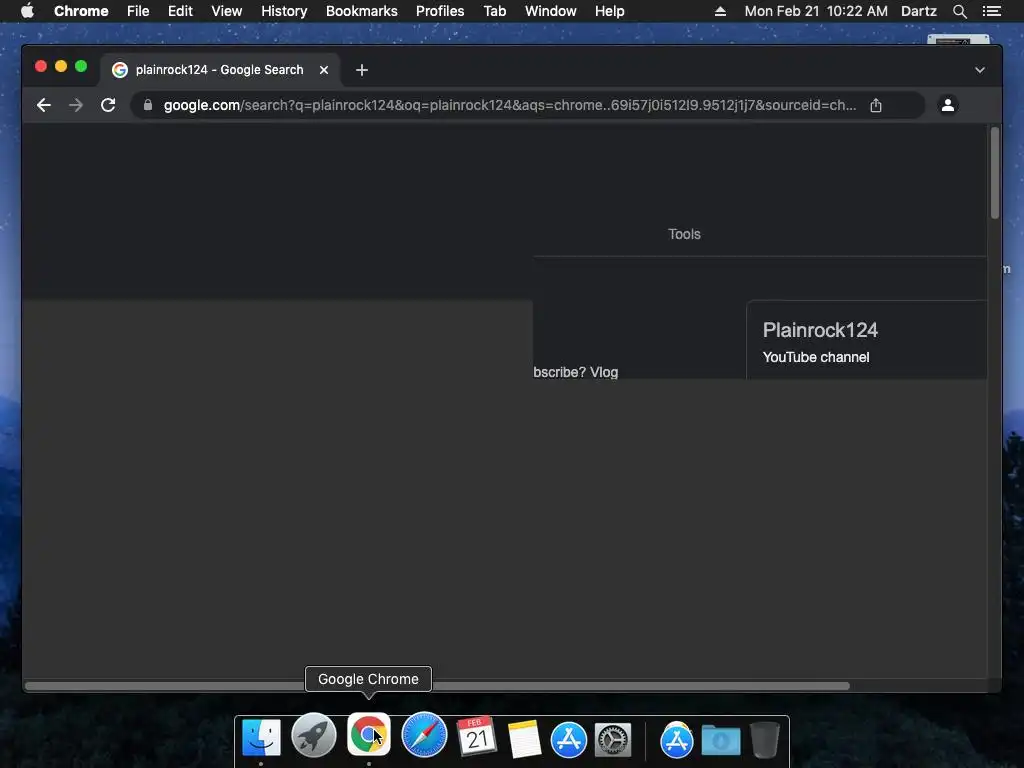Open the Apple menu
The width and height of the screenshot is (1024, 768).
click(x=27, y=11)
